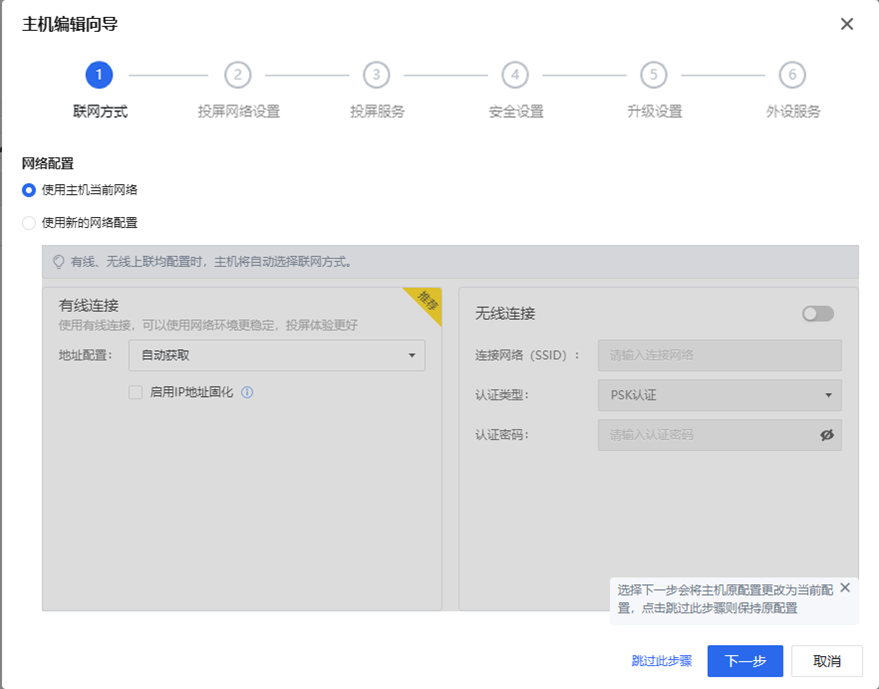This screenshot has width=879, height=689.
Task: Toggle password visibility eye icon
Action: tap(826, 435)
